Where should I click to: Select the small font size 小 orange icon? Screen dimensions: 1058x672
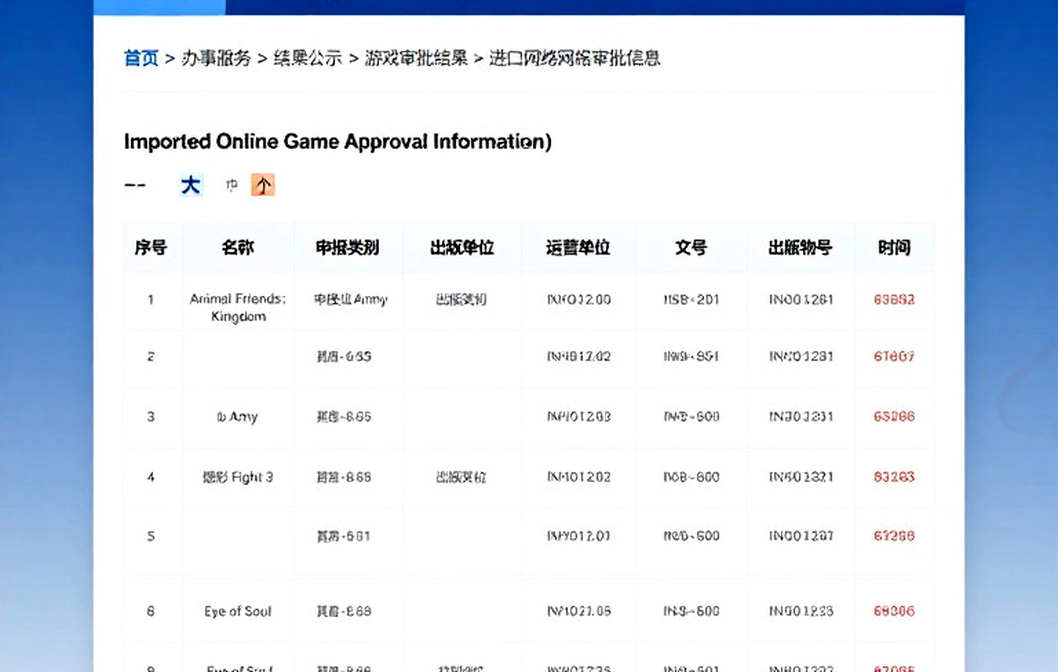[x=263, y=185]
